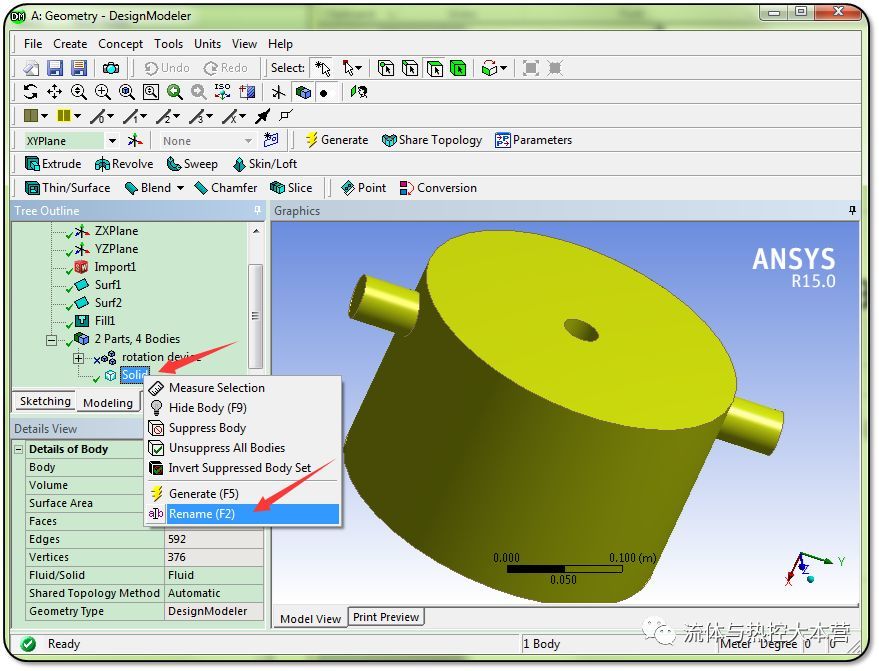This screenshot has width=879, height=671.
Task: Switch to the Modeling tab
Action: [108, 403]
